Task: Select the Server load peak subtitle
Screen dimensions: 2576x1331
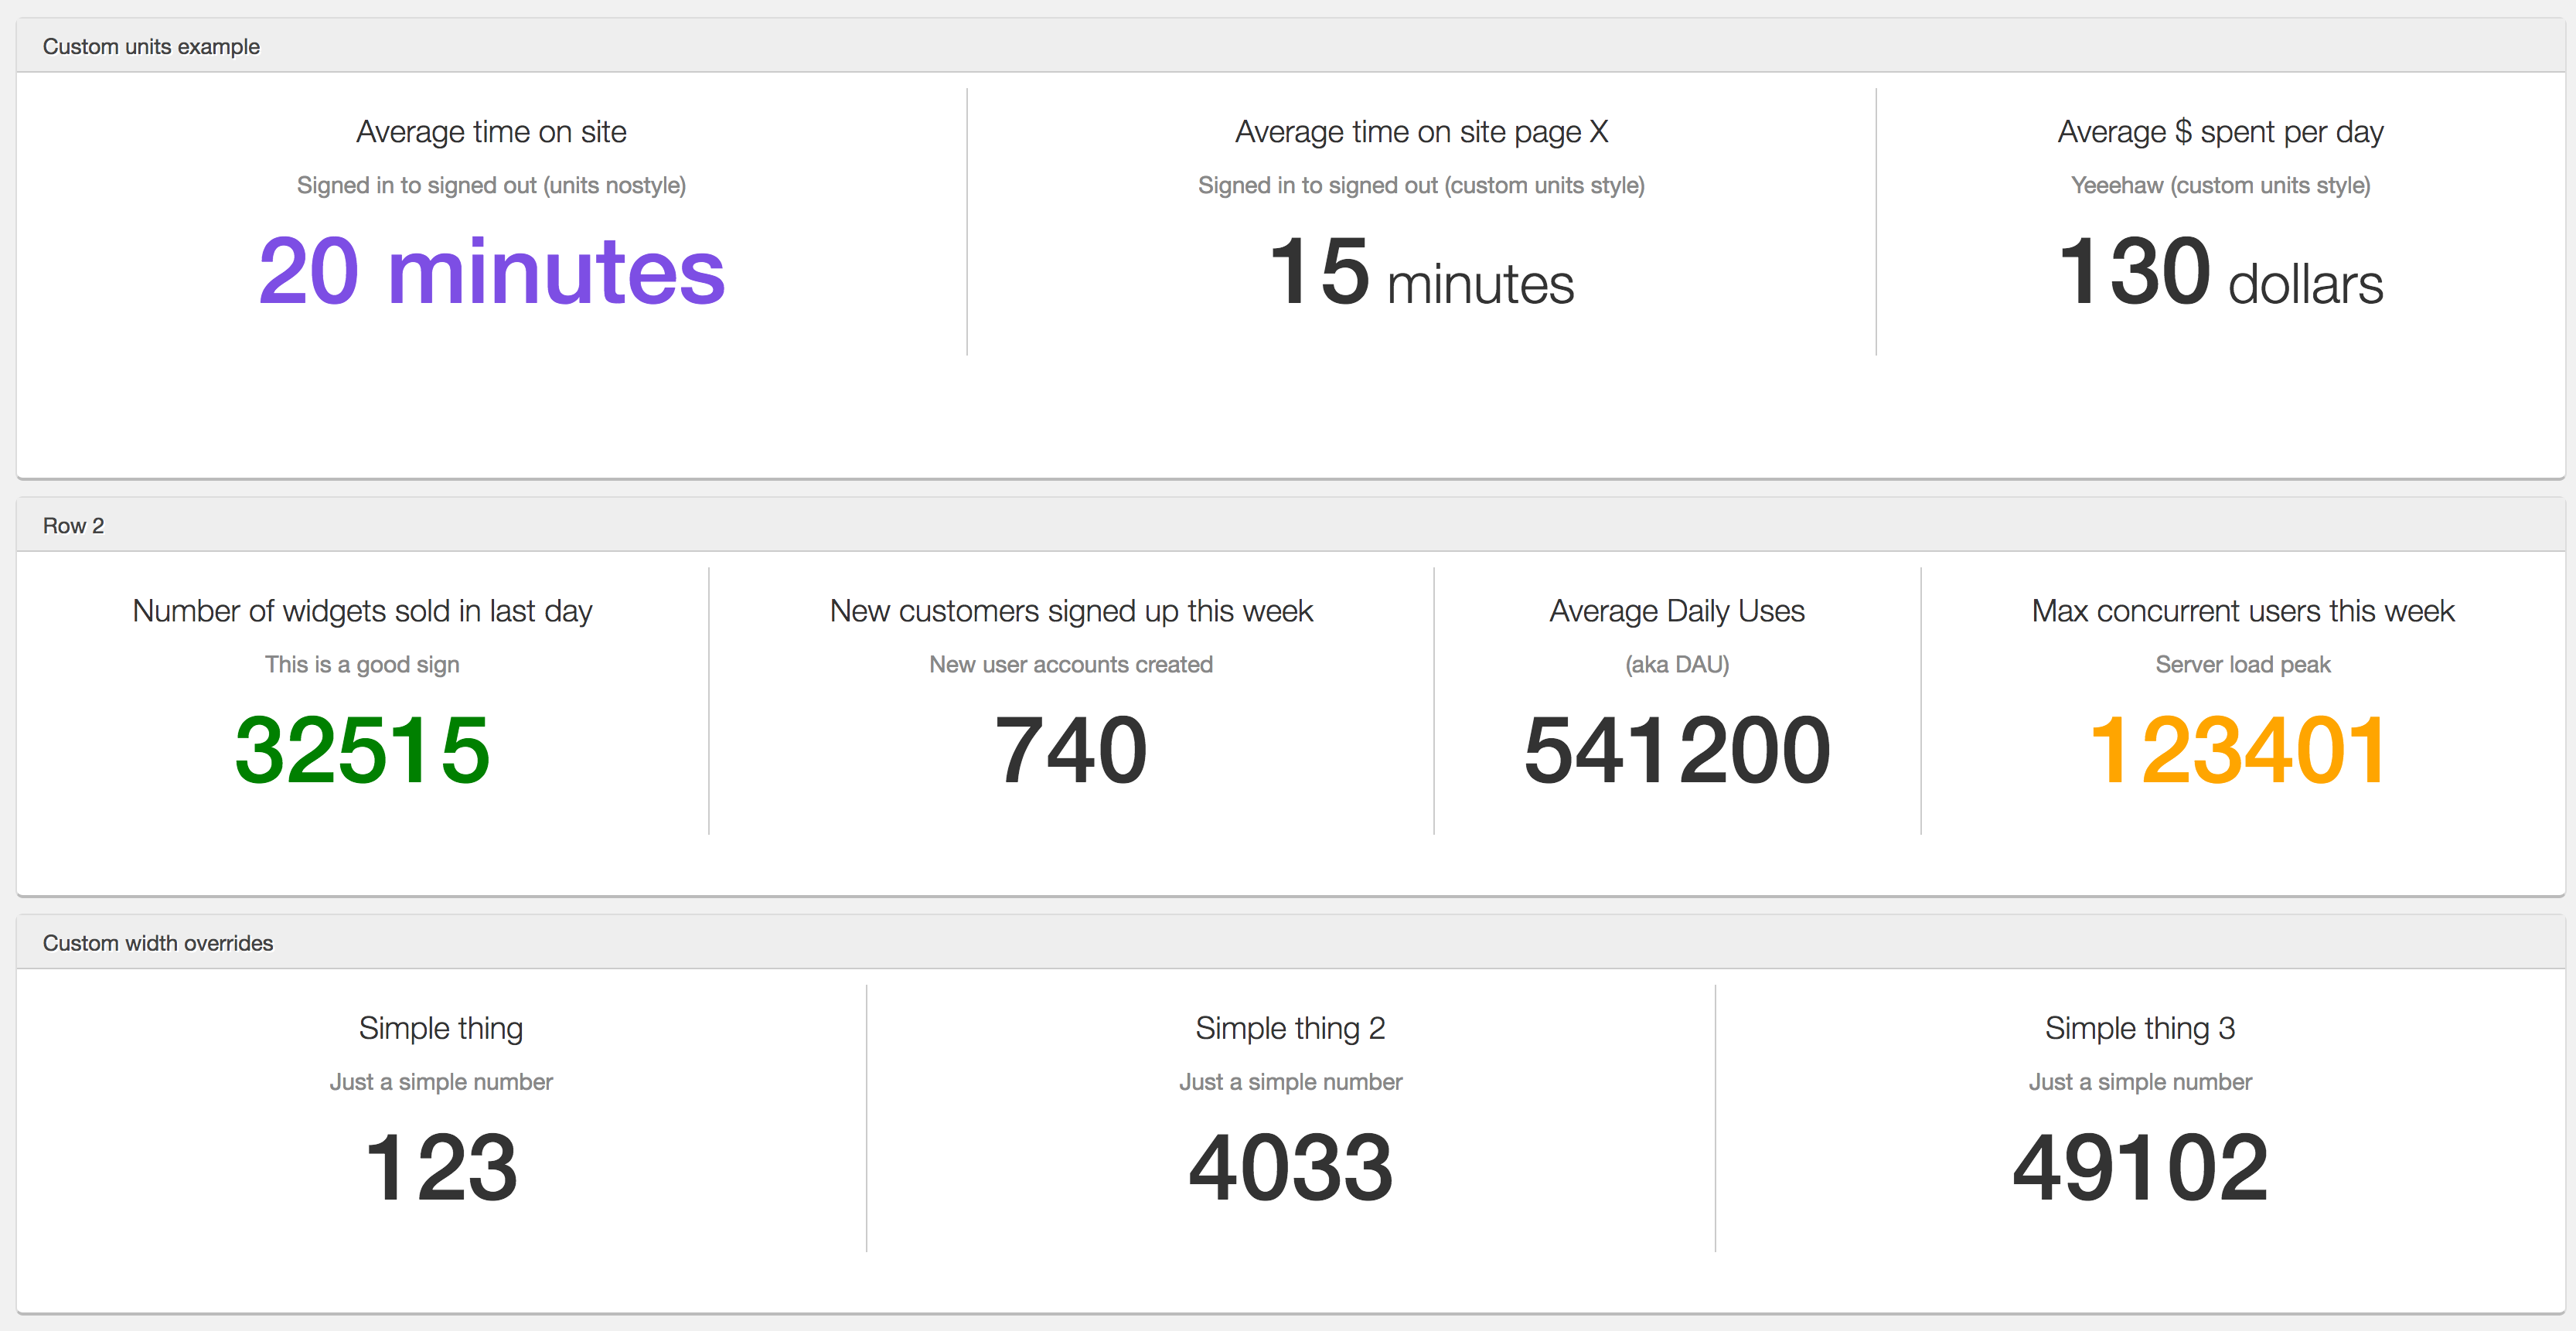Action: click(2242, 664)
